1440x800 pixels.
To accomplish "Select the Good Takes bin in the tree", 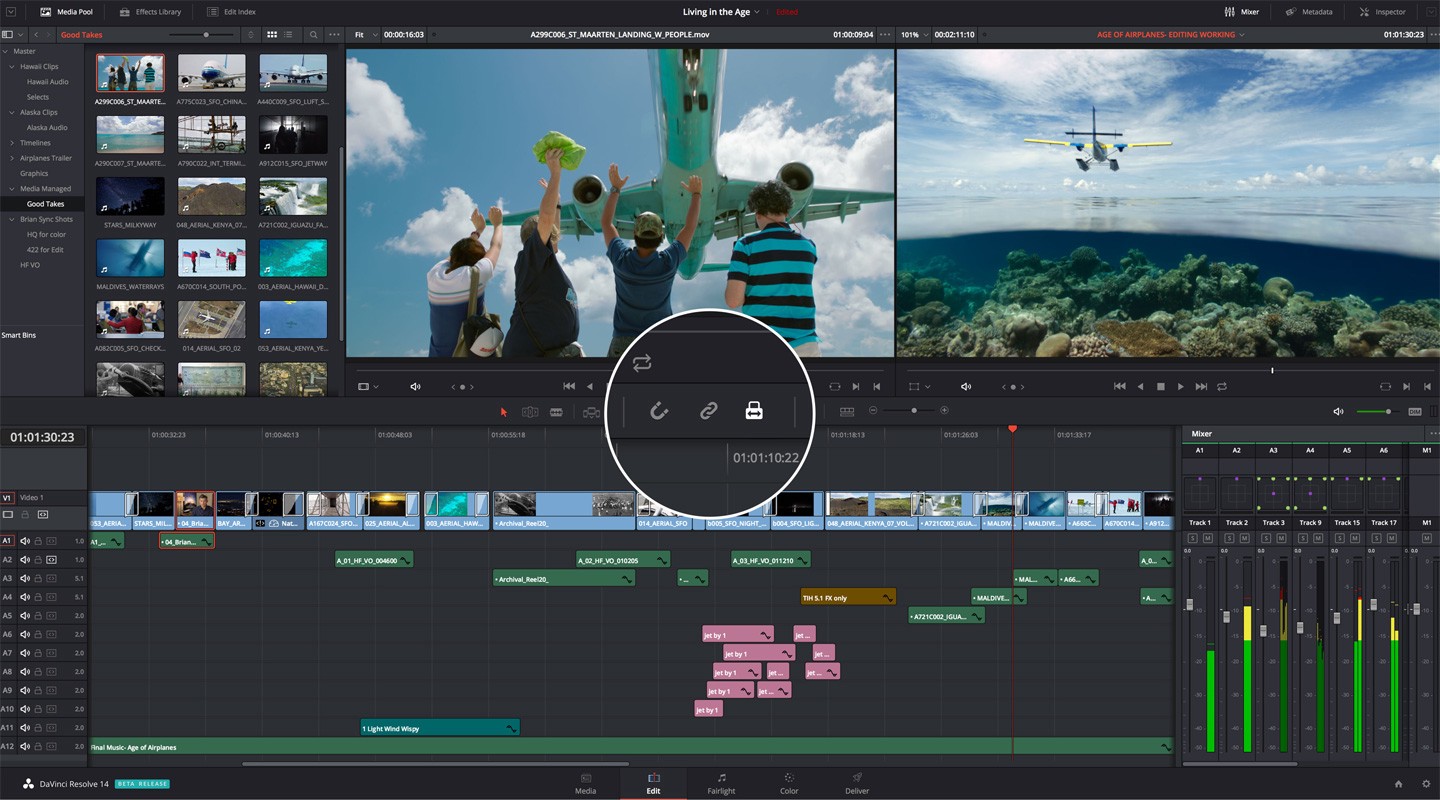I will (x=45, y=204).
